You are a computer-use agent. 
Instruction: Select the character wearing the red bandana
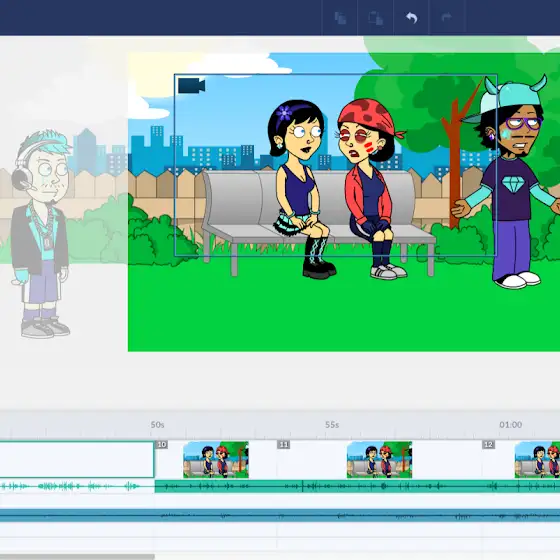coord(371,189)
